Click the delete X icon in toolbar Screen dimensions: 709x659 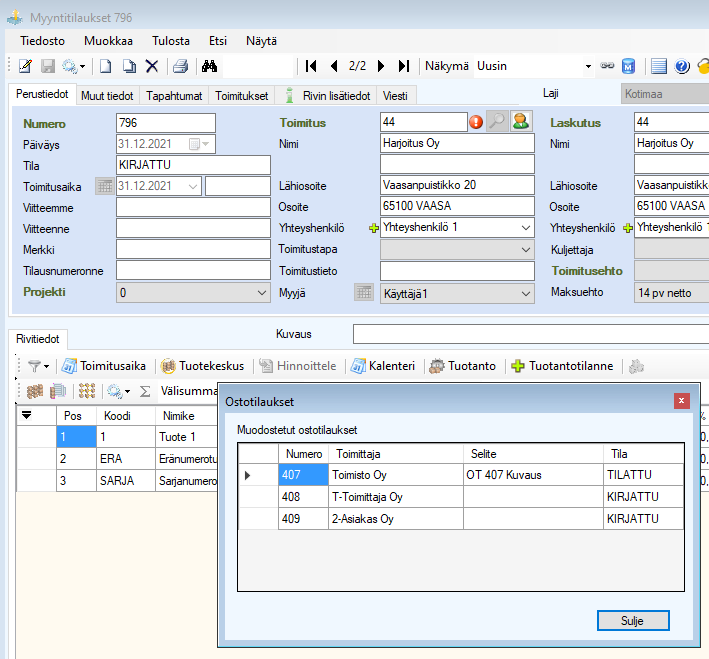coord(152,66)
